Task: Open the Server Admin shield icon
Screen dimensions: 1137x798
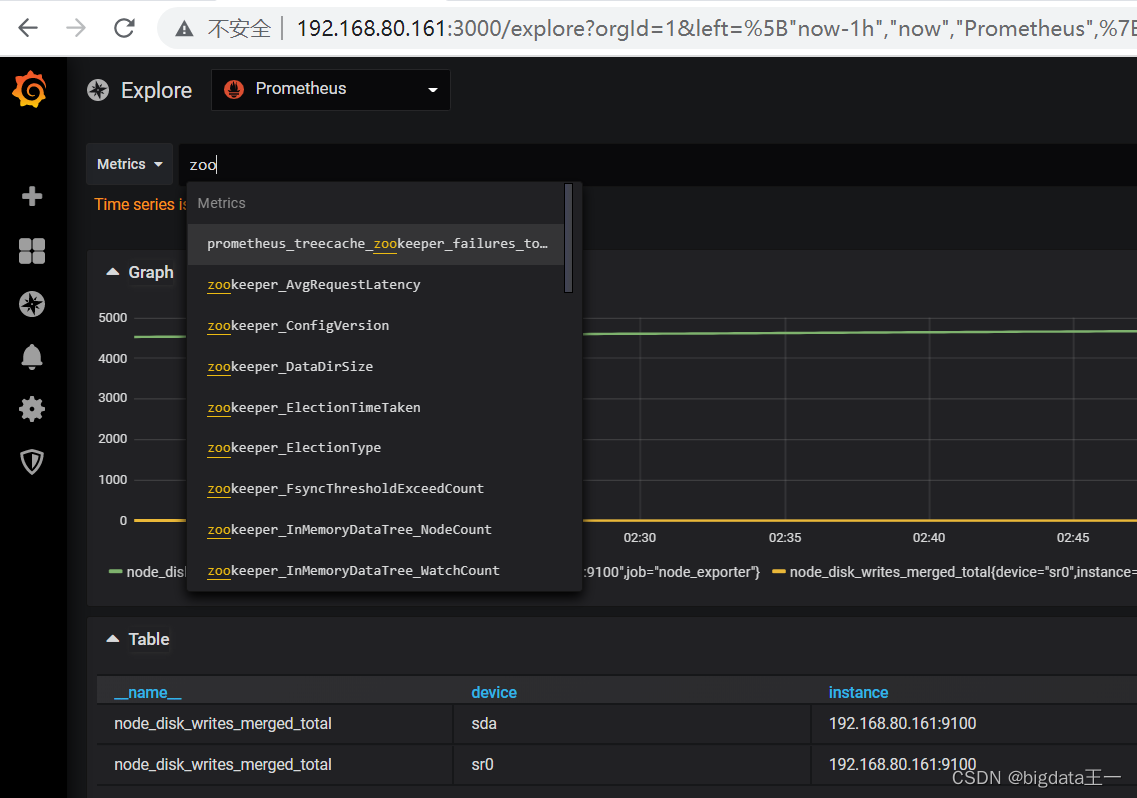Action: [32, 461]
